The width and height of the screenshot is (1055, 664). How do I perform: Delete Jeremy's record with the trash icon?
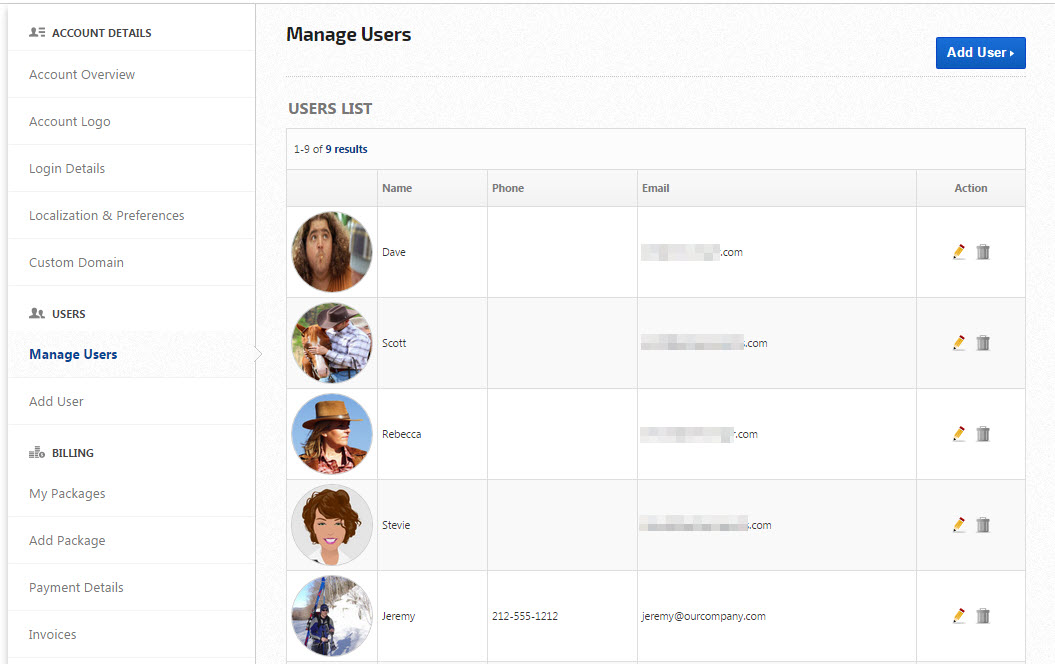coord(983,616)
